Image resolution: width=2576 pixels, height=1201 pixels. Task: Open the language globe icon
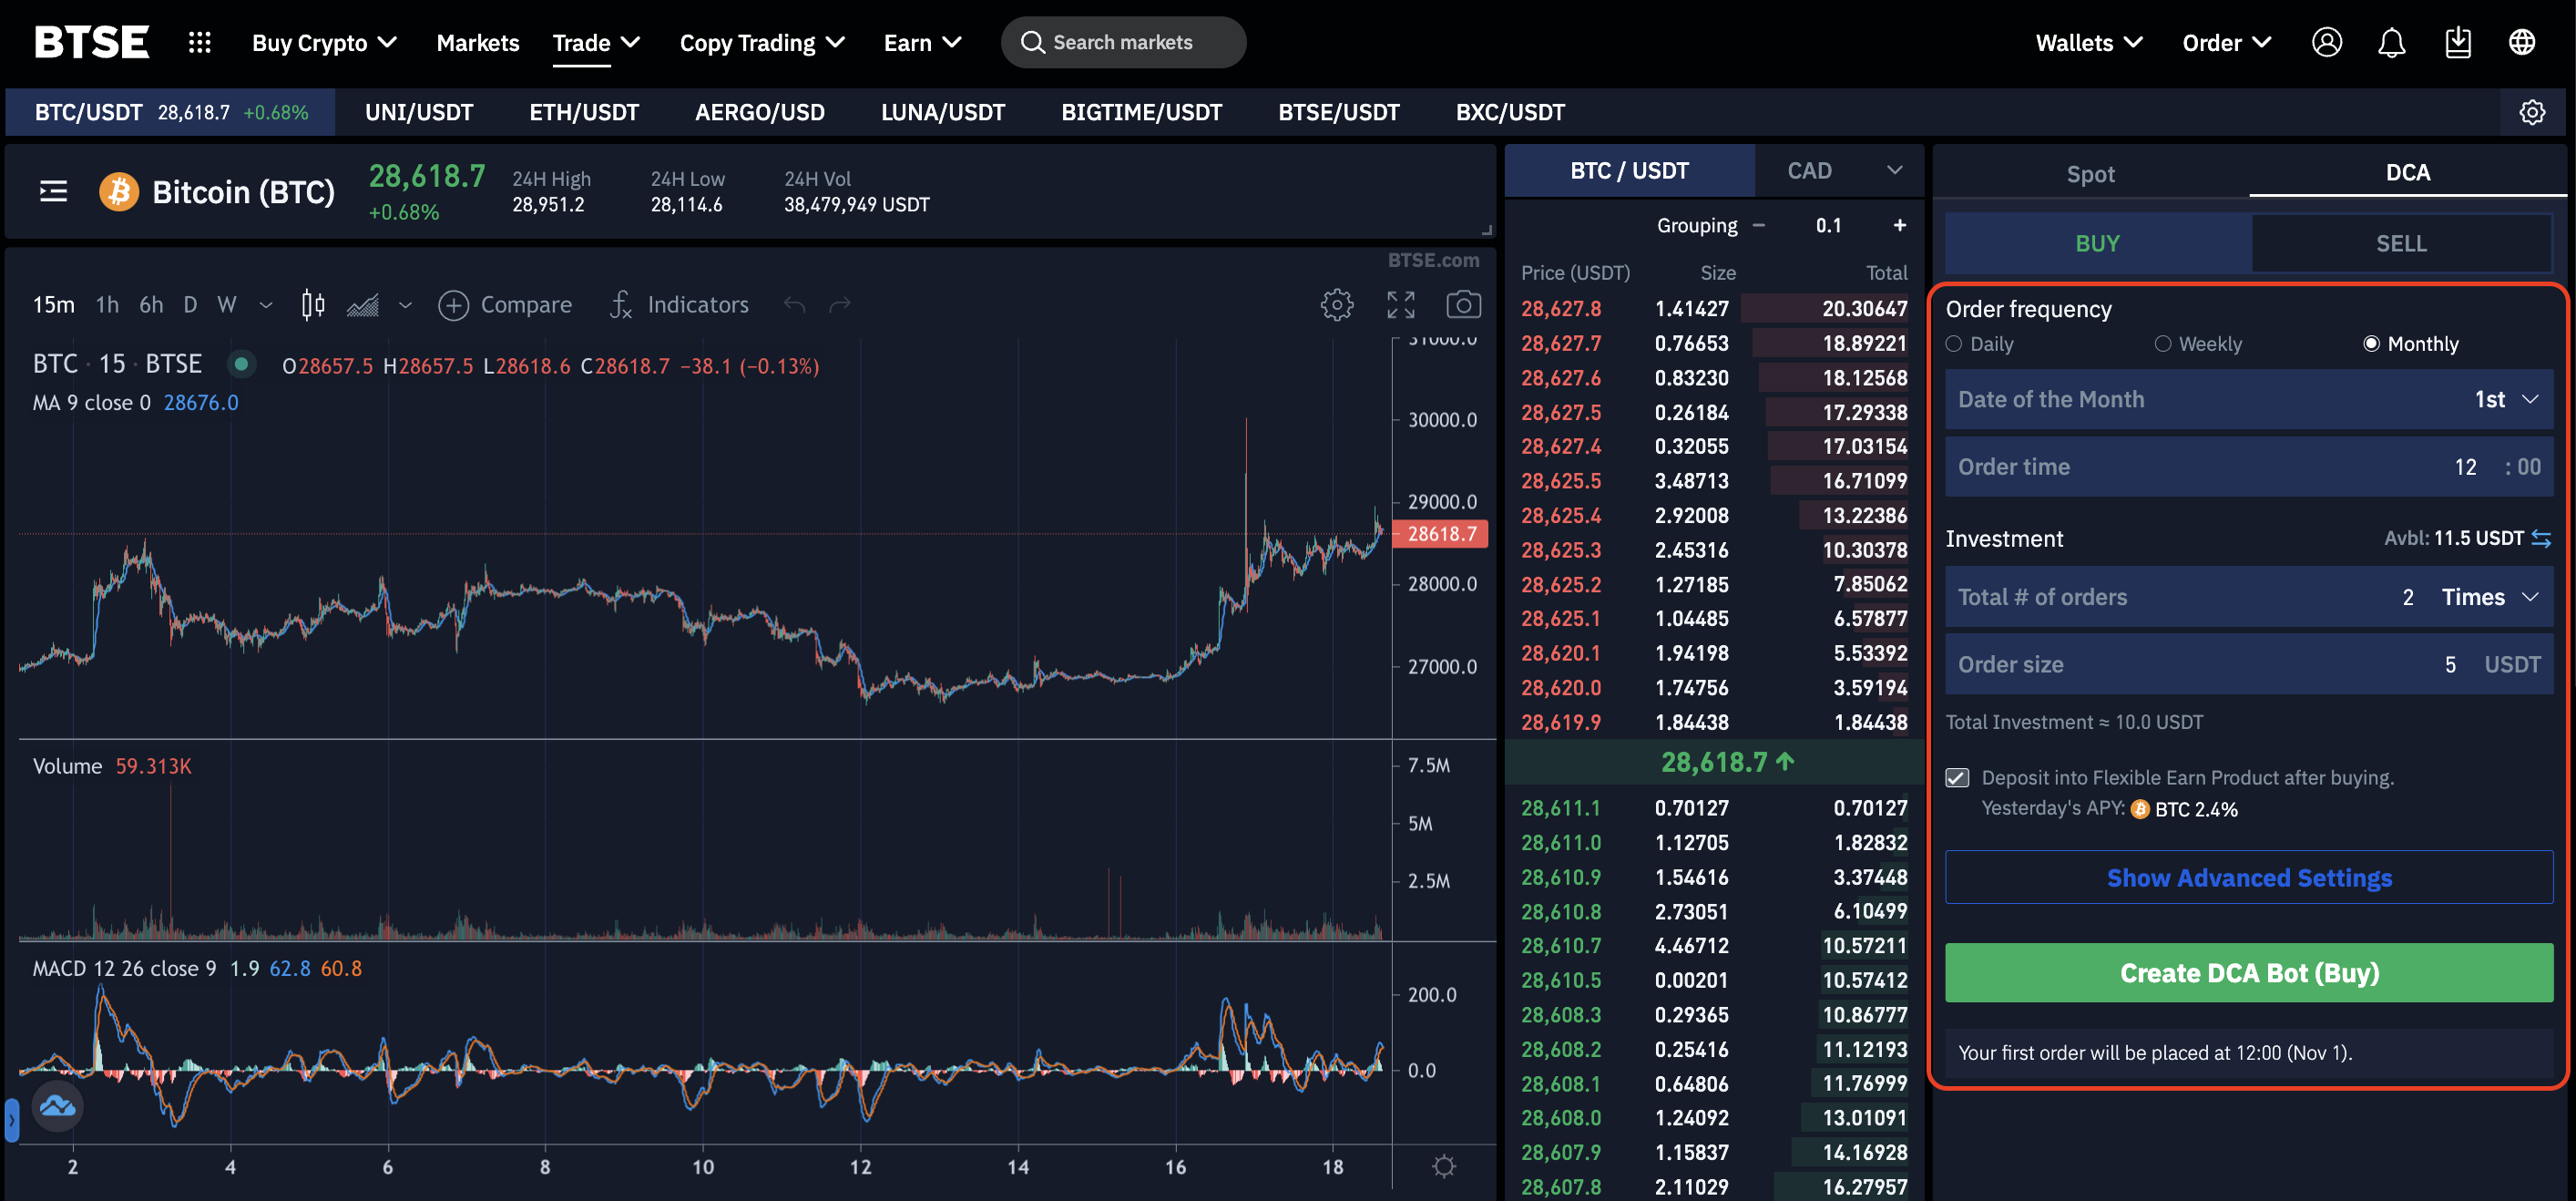pos(2522,42)
